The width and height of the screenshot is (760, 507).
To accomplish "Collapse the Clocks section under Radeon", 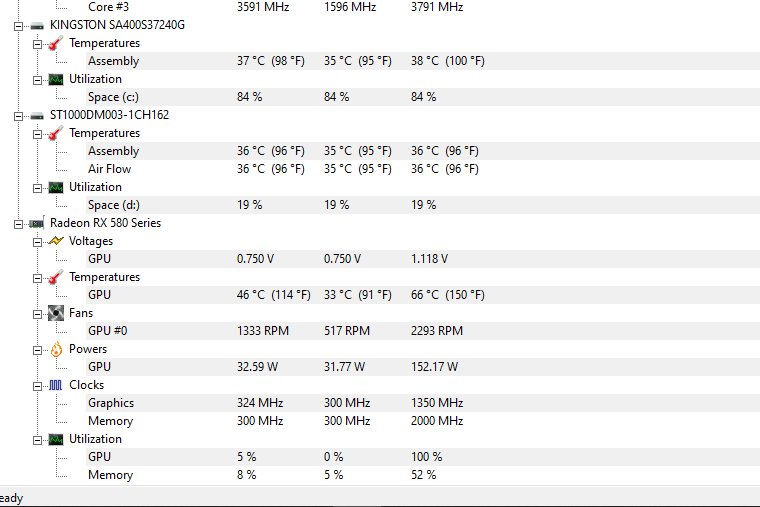I will click(37, 386).
